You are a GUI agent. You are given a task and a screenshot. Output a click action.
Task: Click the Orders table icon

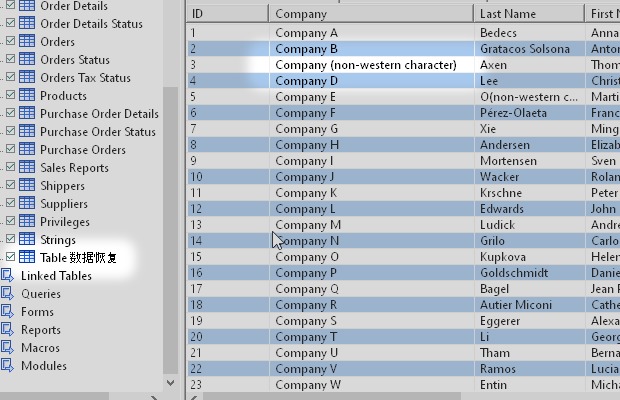click(x=28, y=42)
